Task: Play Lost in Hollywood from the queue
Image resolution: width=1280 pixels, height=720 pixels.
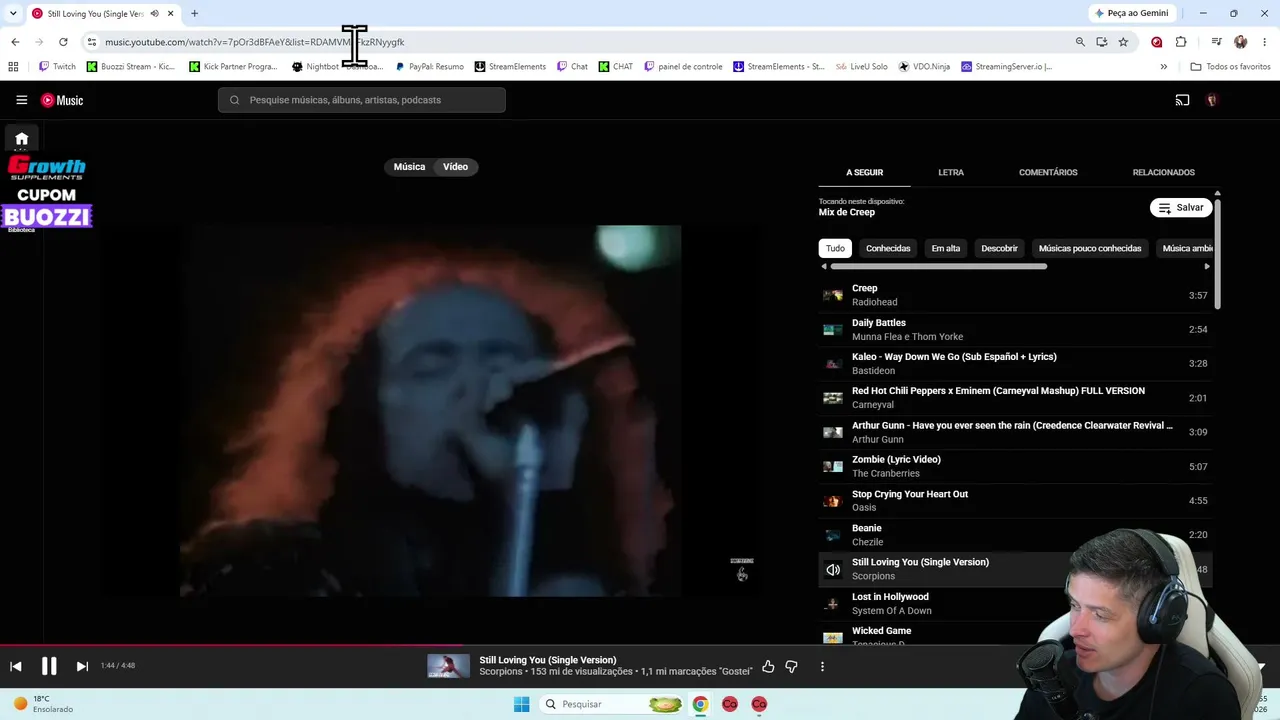Action: 1015,604
